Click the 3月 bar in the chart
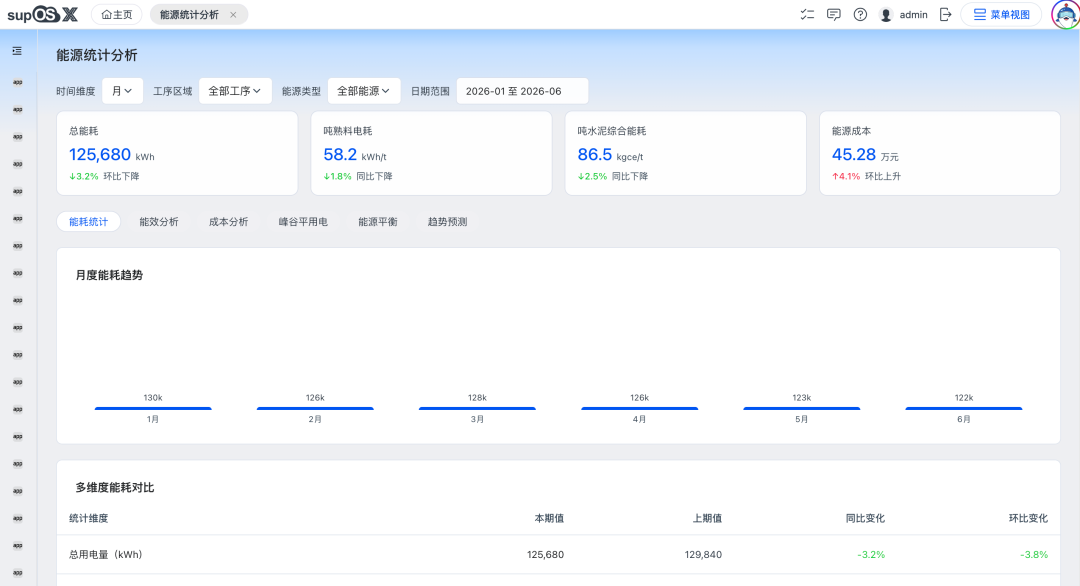1080x586 pixels. click(x=477, y=408)
